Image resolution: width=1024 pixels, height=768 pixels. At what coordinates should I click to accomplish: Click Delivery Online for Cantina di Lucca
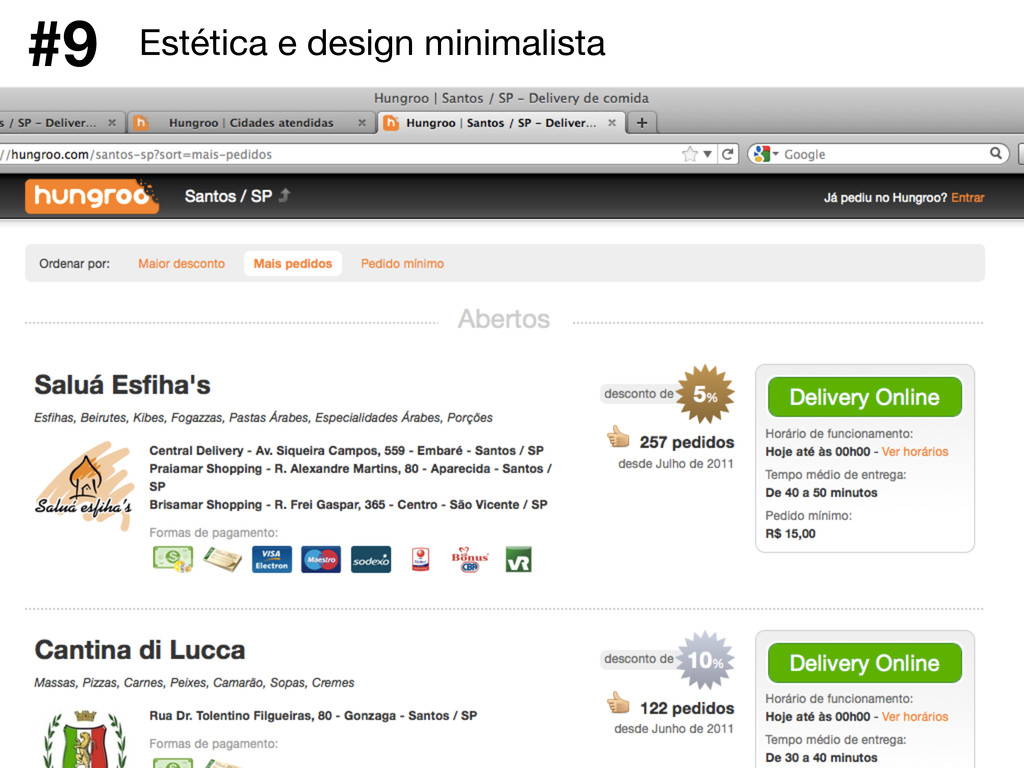coord(865,663)
